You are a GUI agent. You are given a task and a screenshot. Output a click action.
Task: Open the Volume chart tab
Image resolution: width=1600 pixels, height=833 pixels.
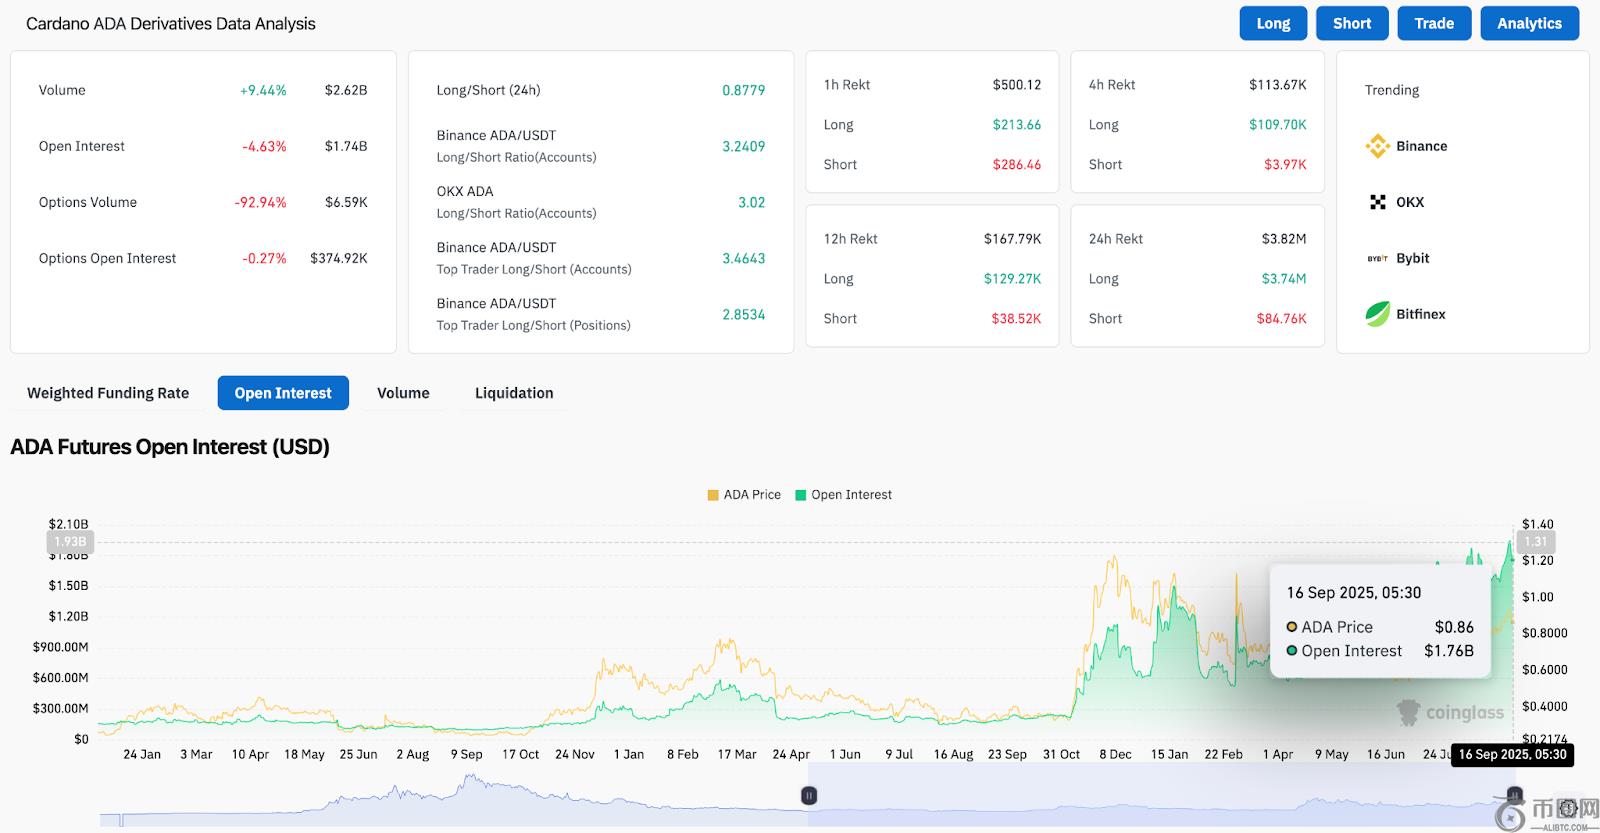[403, 393]
